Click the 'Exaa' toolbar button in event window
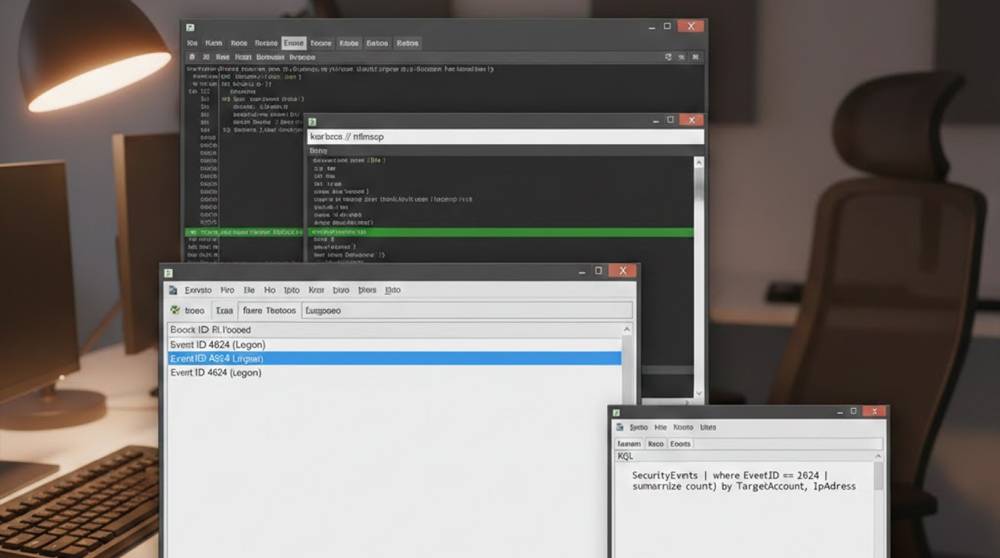 224,311
